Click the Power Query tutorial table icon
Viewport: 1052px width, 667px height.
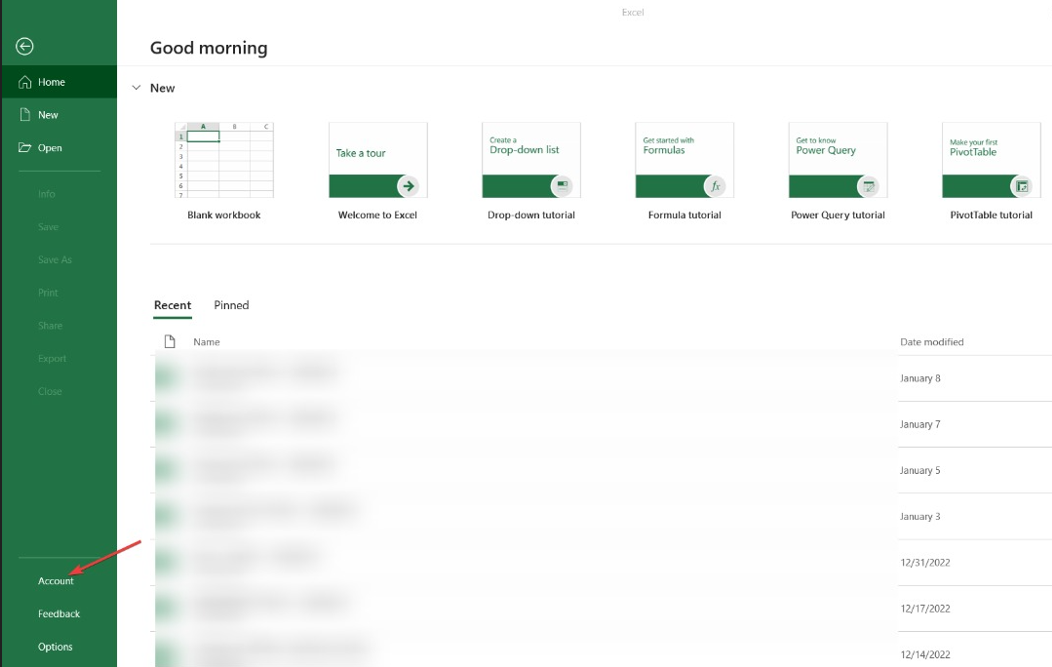[x=868, y=186]
